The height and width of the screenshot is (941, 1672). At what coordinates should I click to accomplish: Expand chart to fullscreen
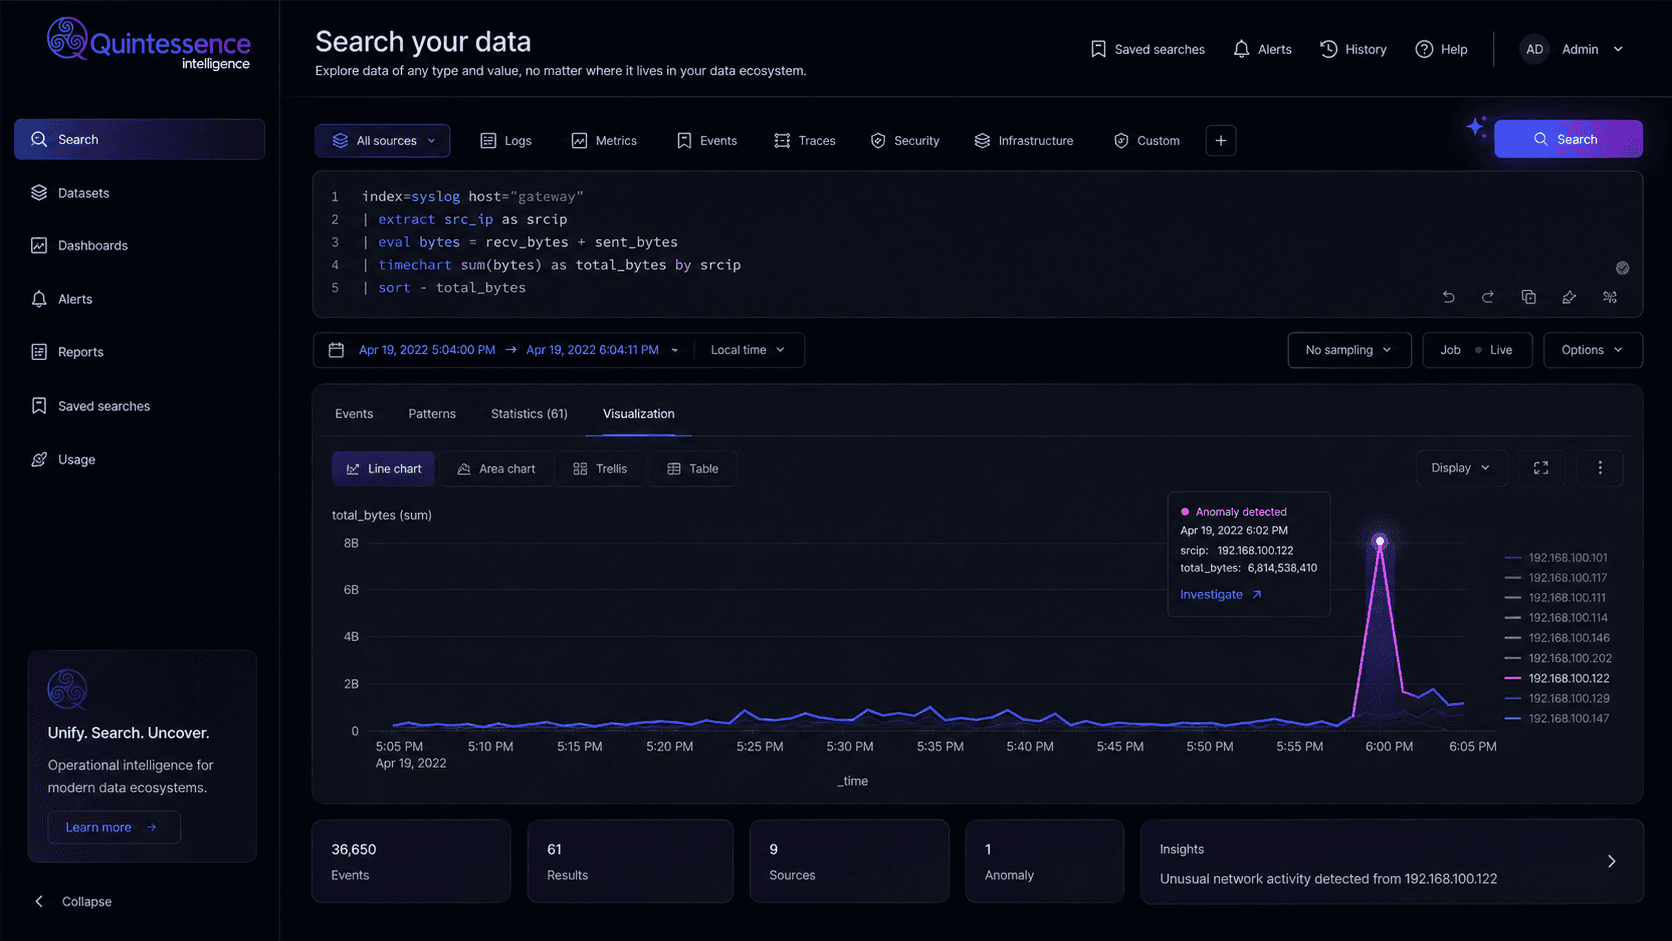pos(1541,468)
